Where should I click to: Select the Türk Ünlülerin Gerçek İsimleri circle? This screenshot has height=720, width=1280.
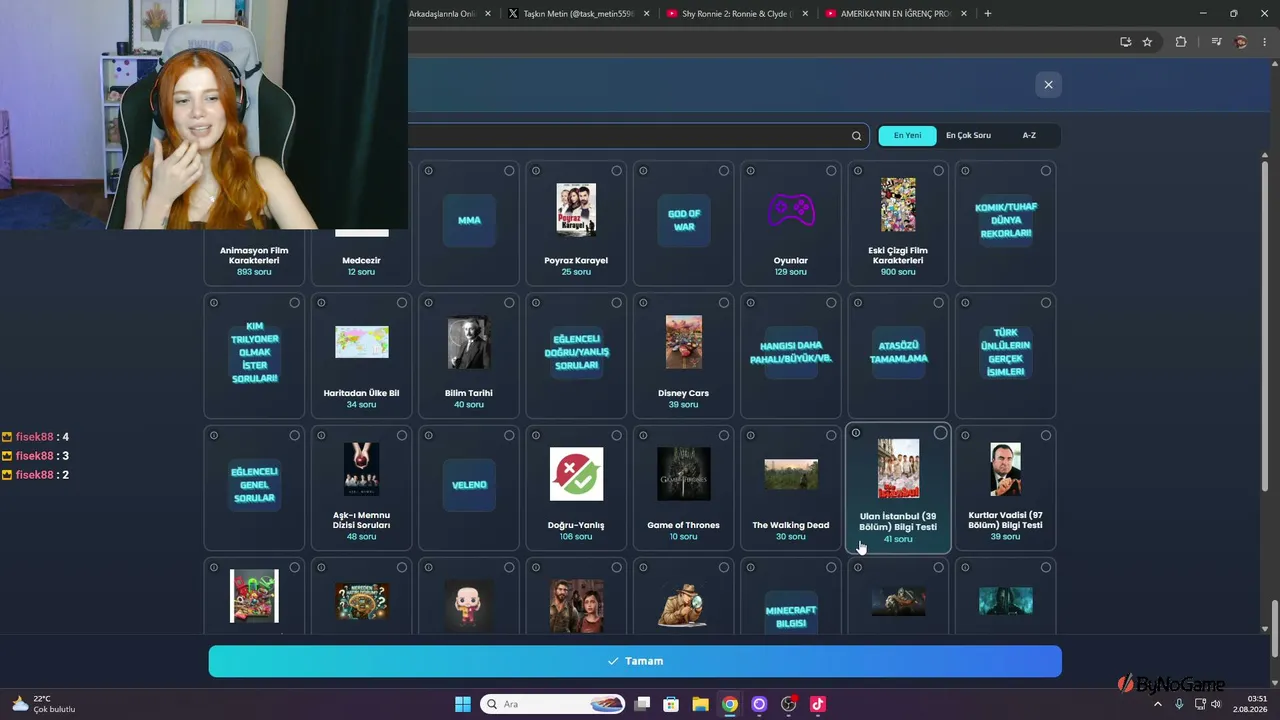(x=1046, y=303)
